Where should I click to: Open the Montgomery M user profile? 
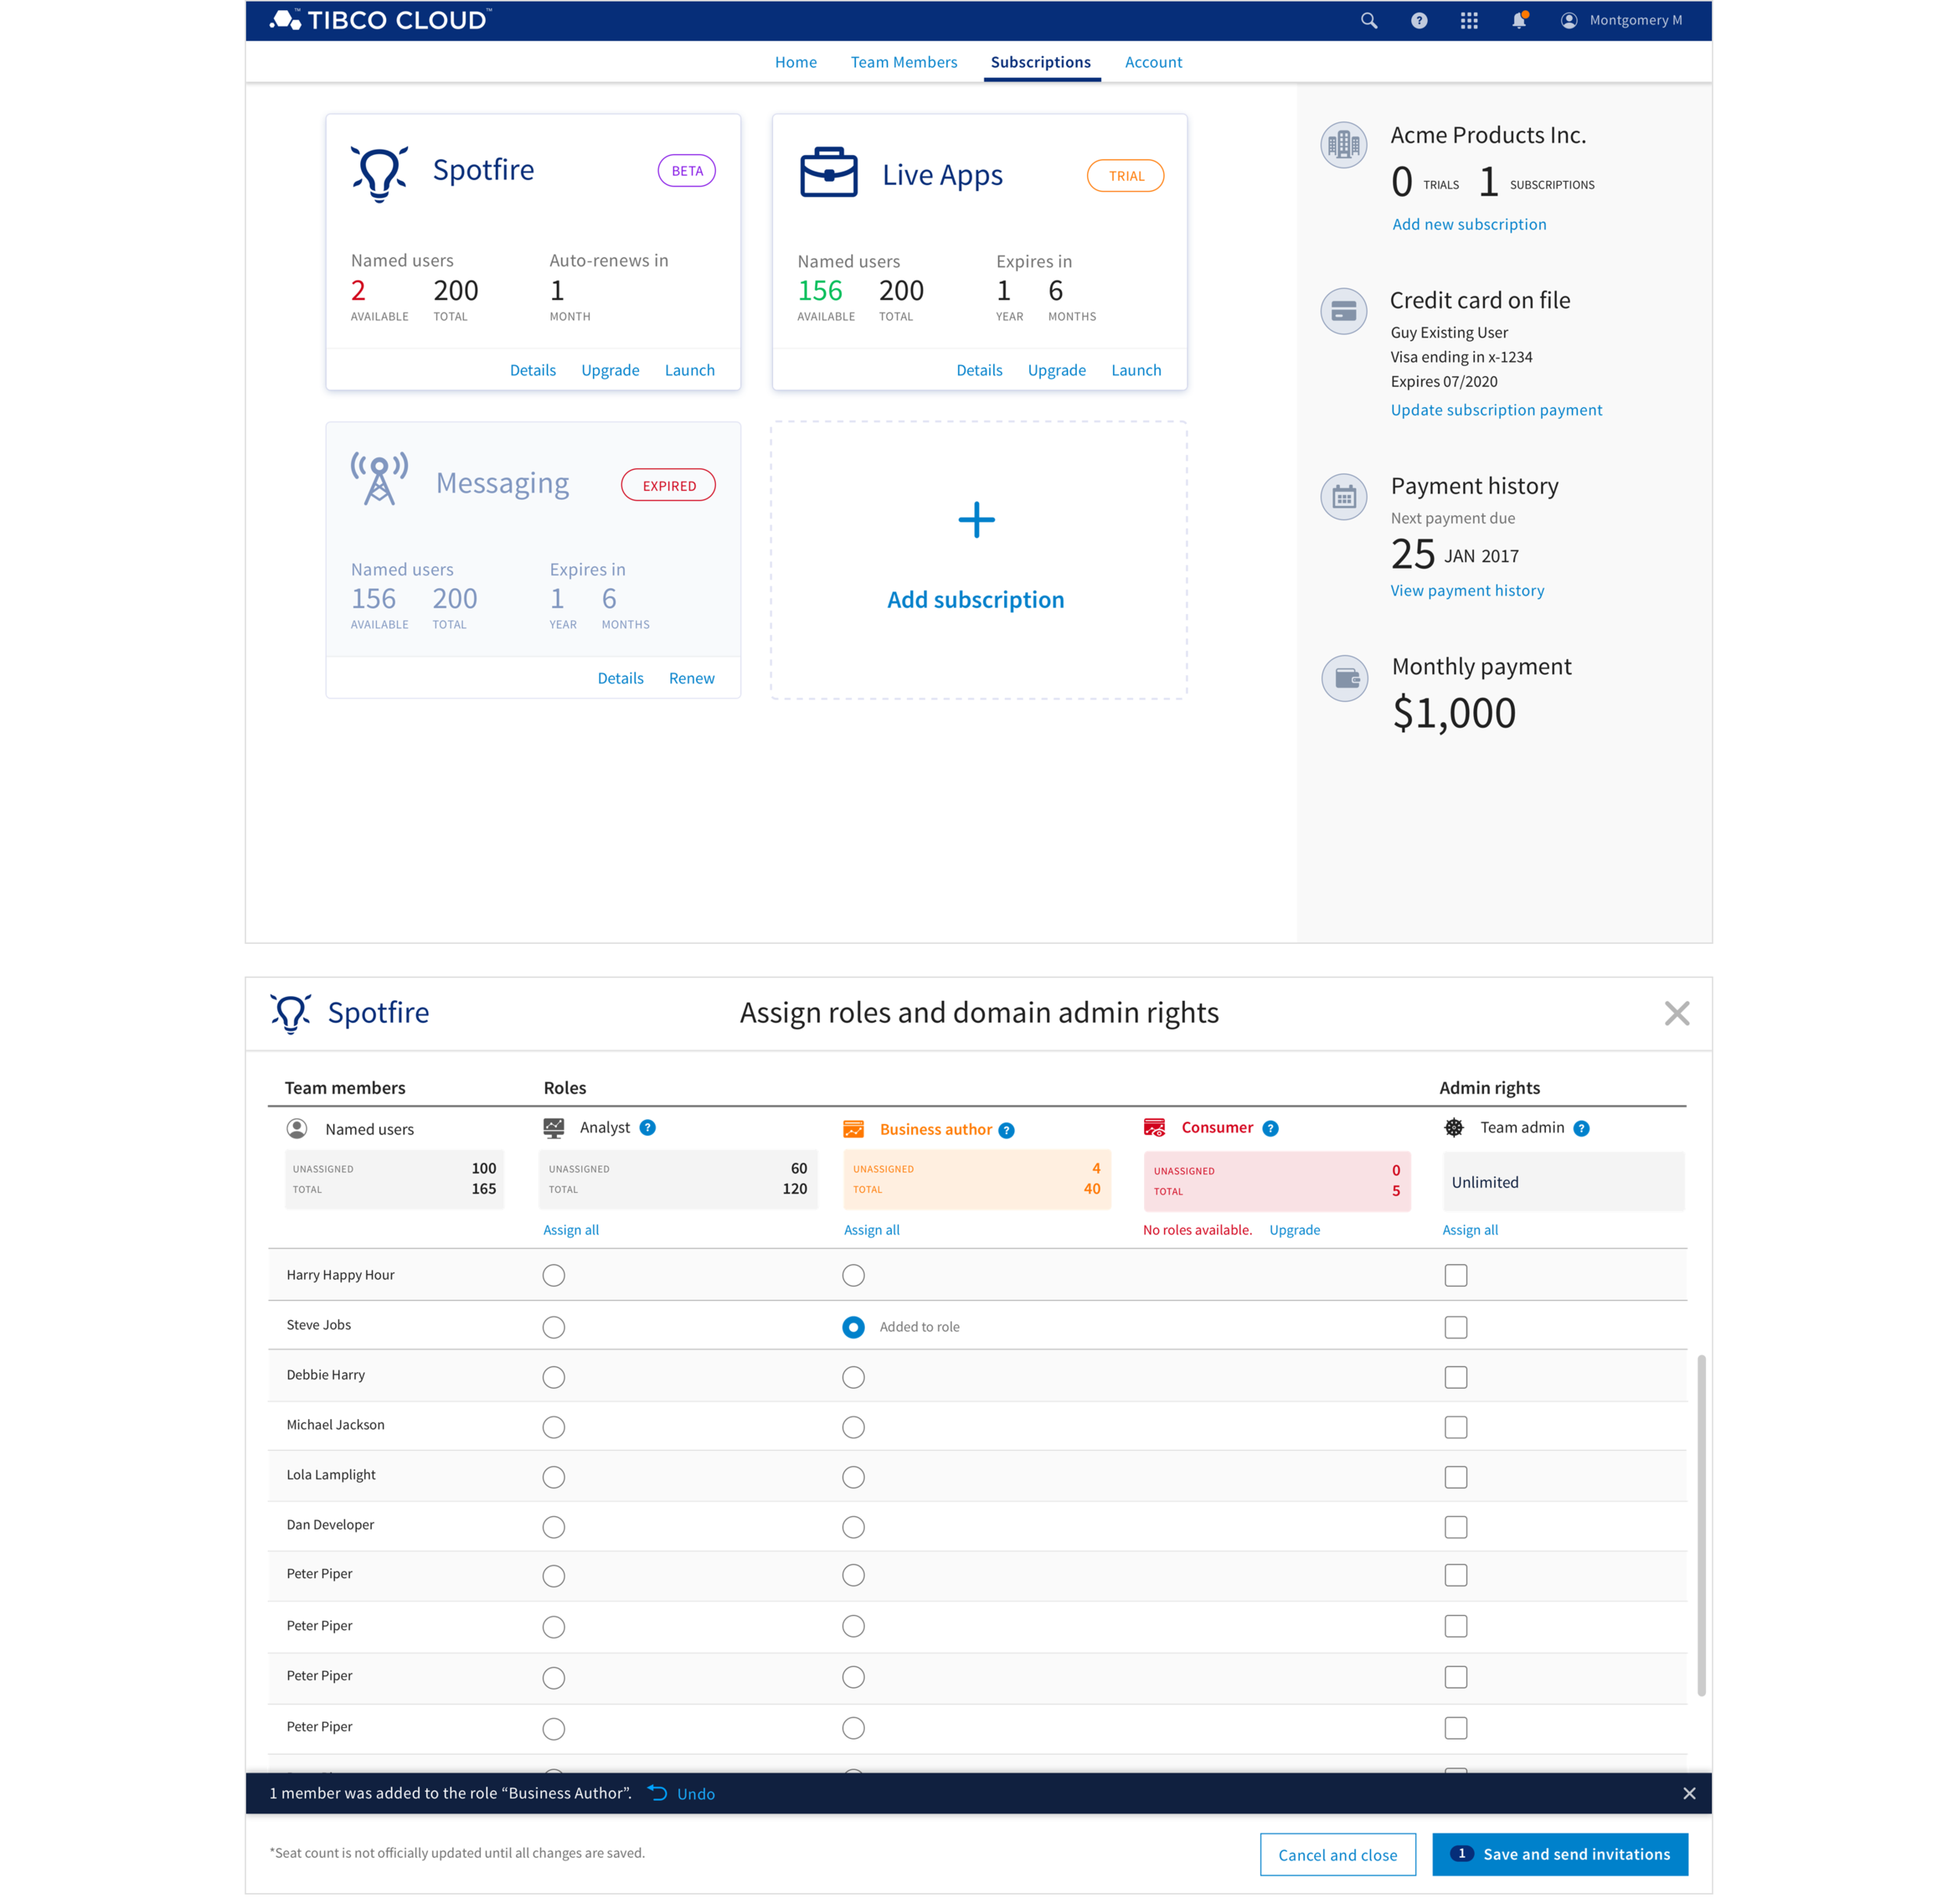pyautogui.click(x=1621, y=20)
